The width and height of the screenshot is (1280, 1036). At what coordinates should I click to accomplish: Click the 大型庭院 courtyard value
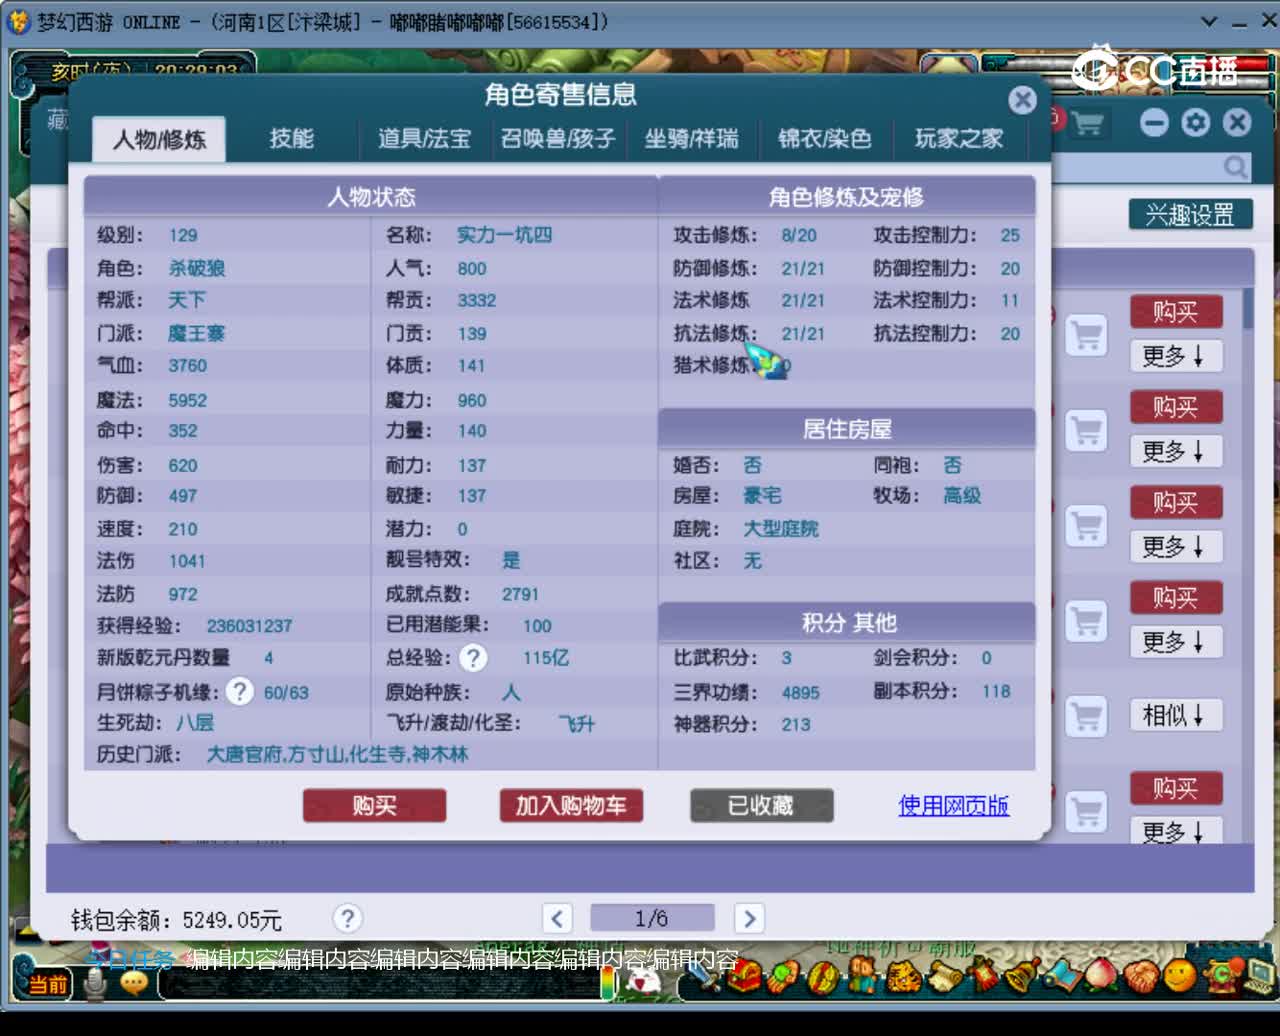[781, 529]
